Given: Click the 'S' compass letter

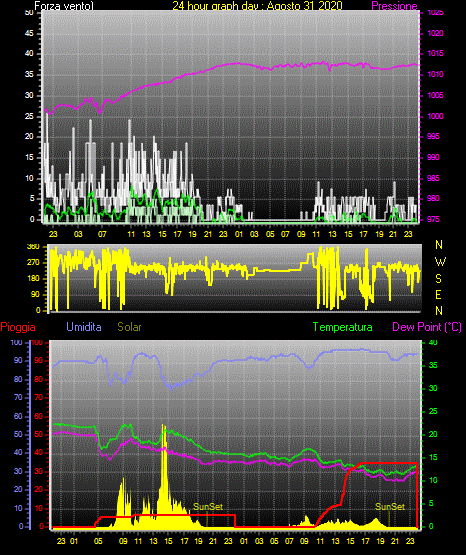Looking at the screenshot, I should 438,279.
